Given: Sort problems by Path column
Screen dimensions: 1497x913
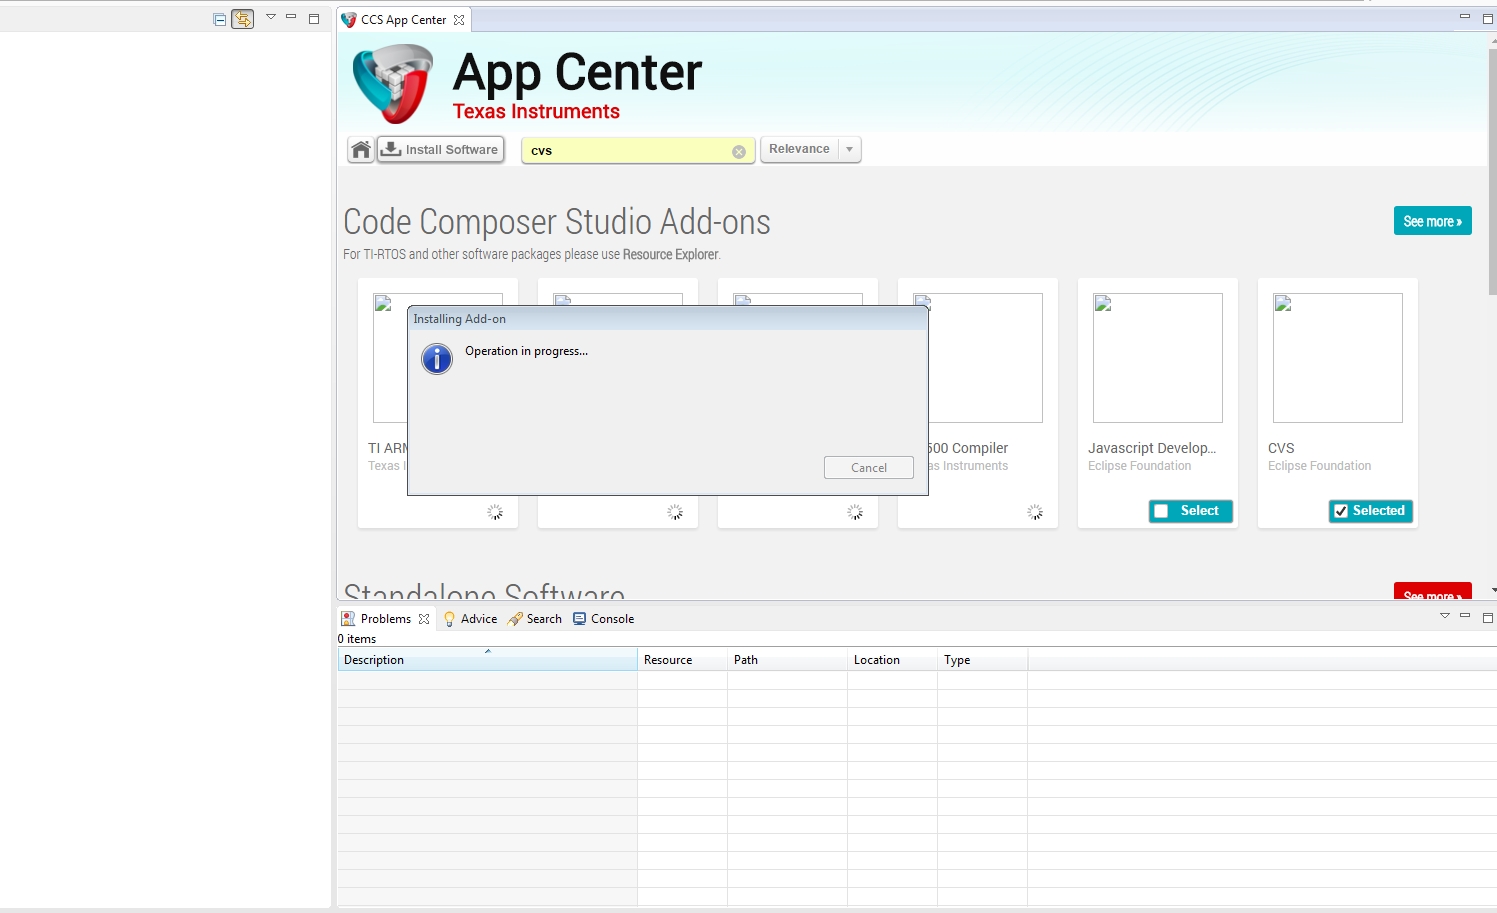Looking at the screenshot, I should coord(788,660).
